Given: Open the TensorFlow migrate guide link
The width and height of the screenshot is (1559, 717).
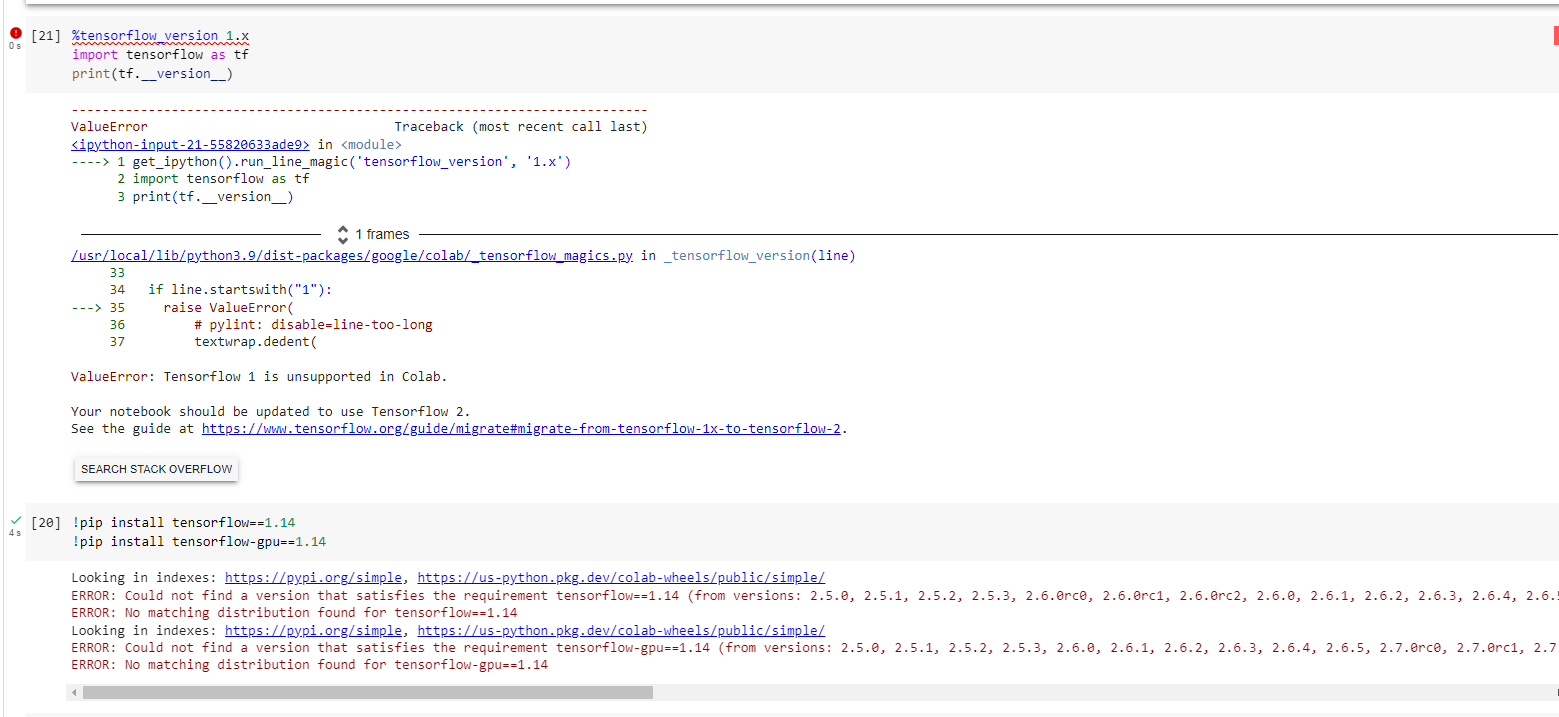Looking at the screenshot, I should [521, 428].
